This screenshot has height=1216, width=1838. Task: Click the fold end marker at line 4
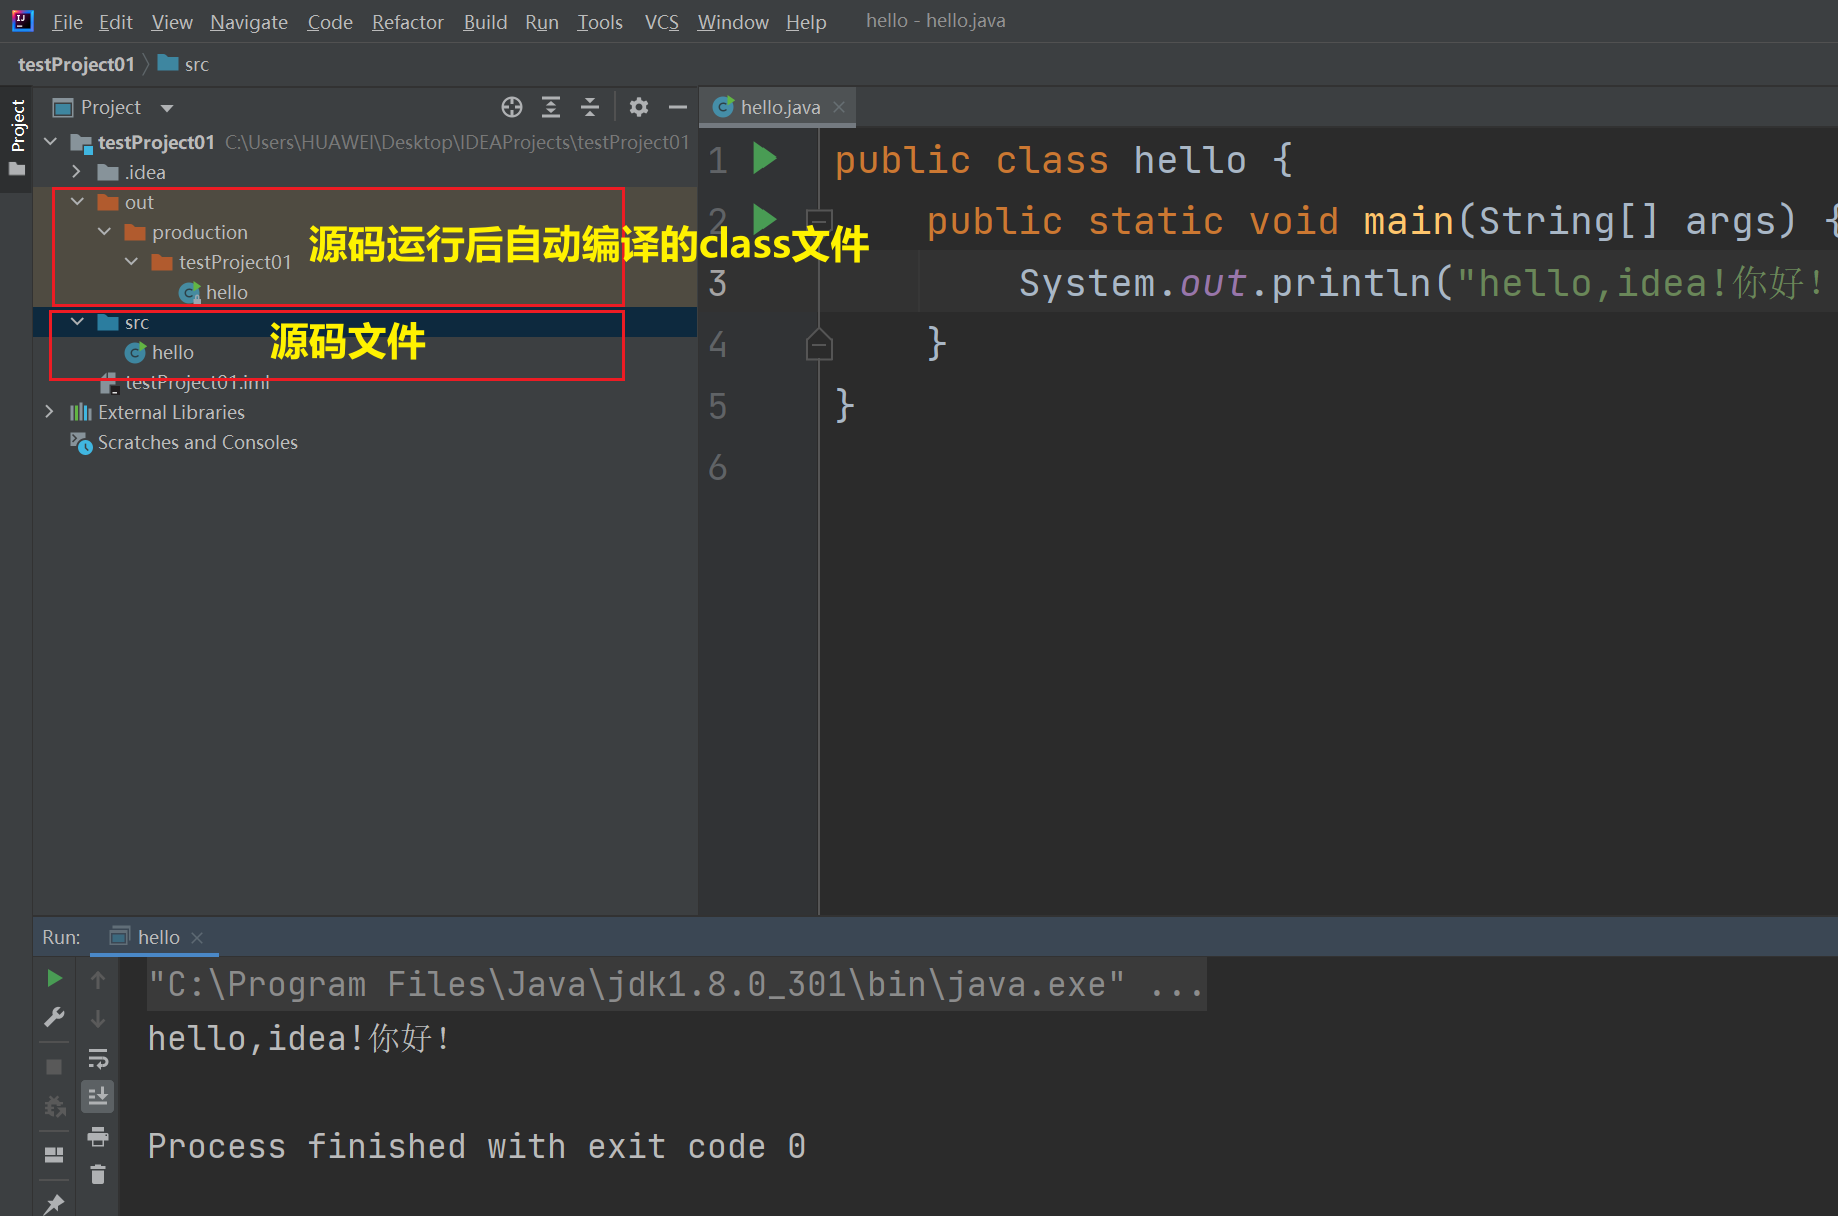click(x=819, y=345)
